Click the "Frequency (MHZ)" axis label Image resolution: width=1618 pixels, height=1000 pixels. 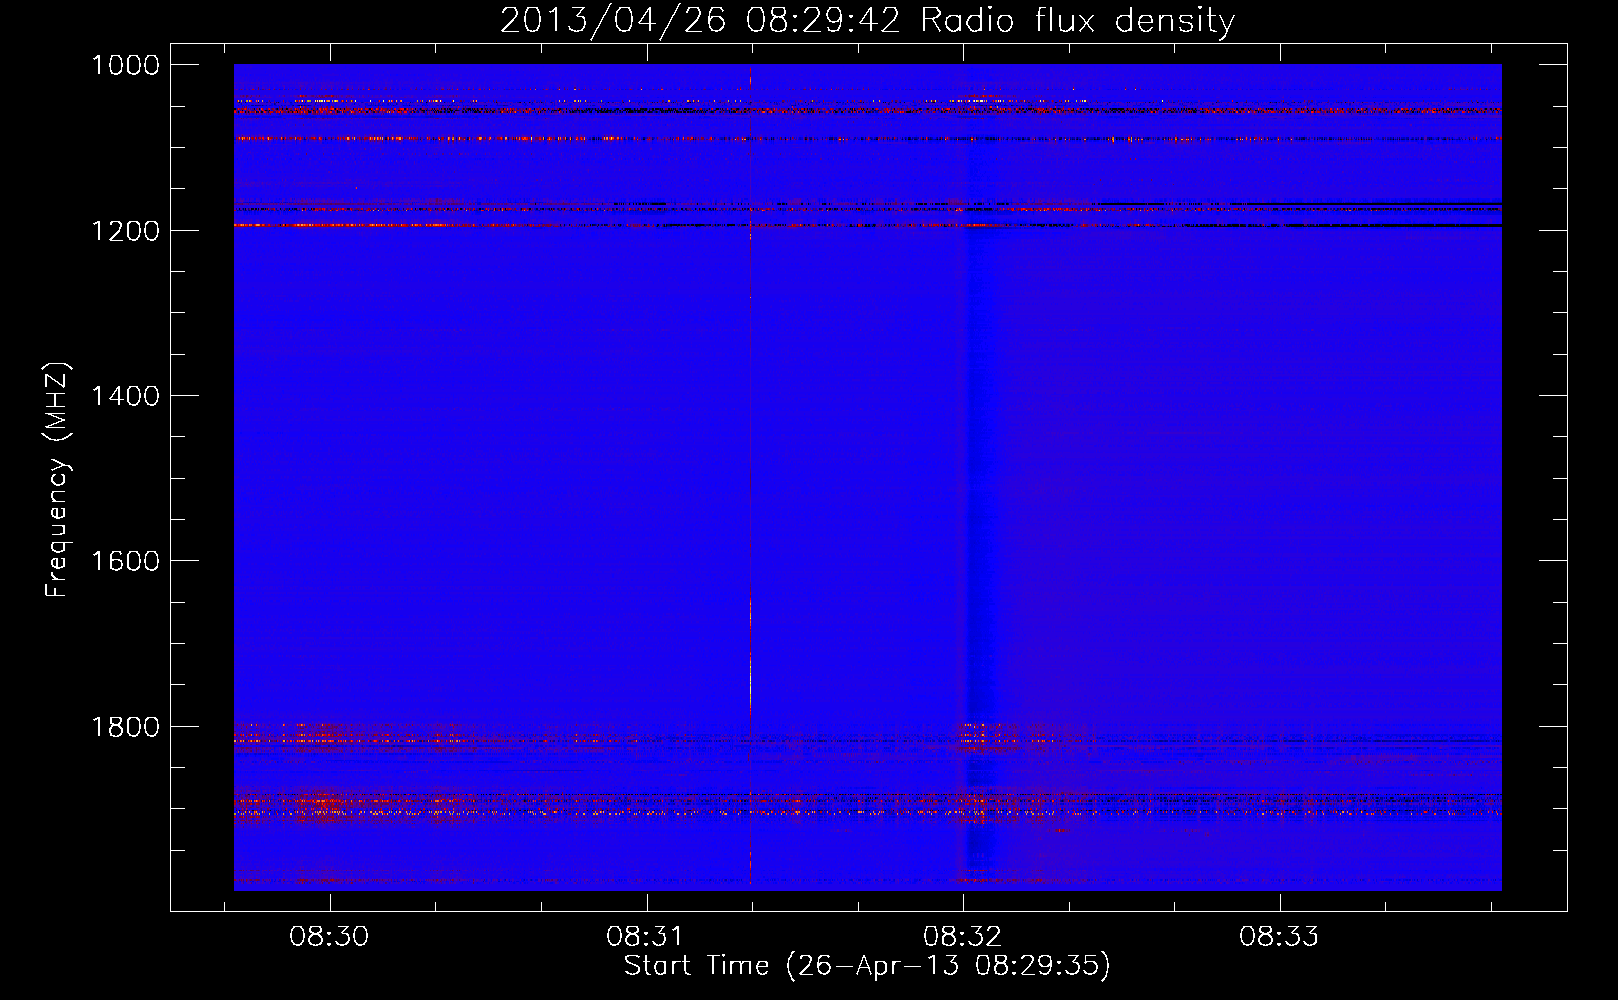tap(59, 480)
